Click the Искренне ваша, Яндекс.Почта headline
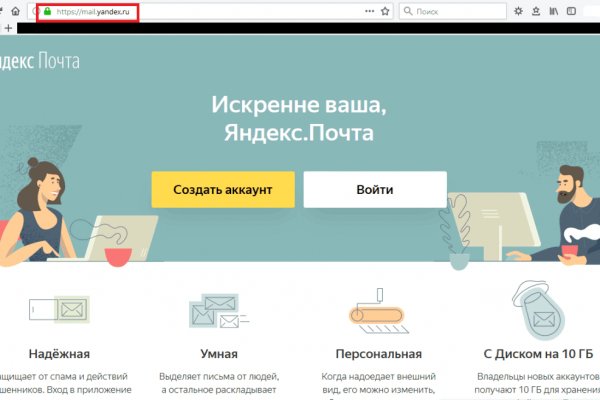Viewport: 600px width, 400px height. click(298, 118)
